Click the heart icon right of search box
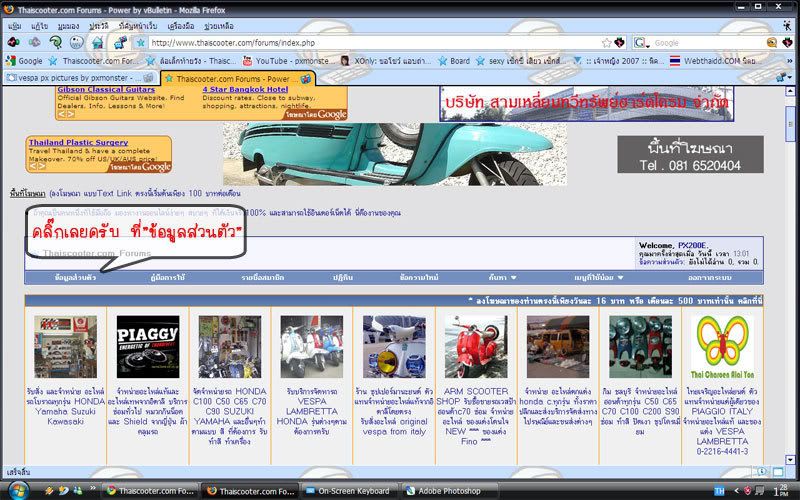 pyautogui.click(x=787, y=43)
